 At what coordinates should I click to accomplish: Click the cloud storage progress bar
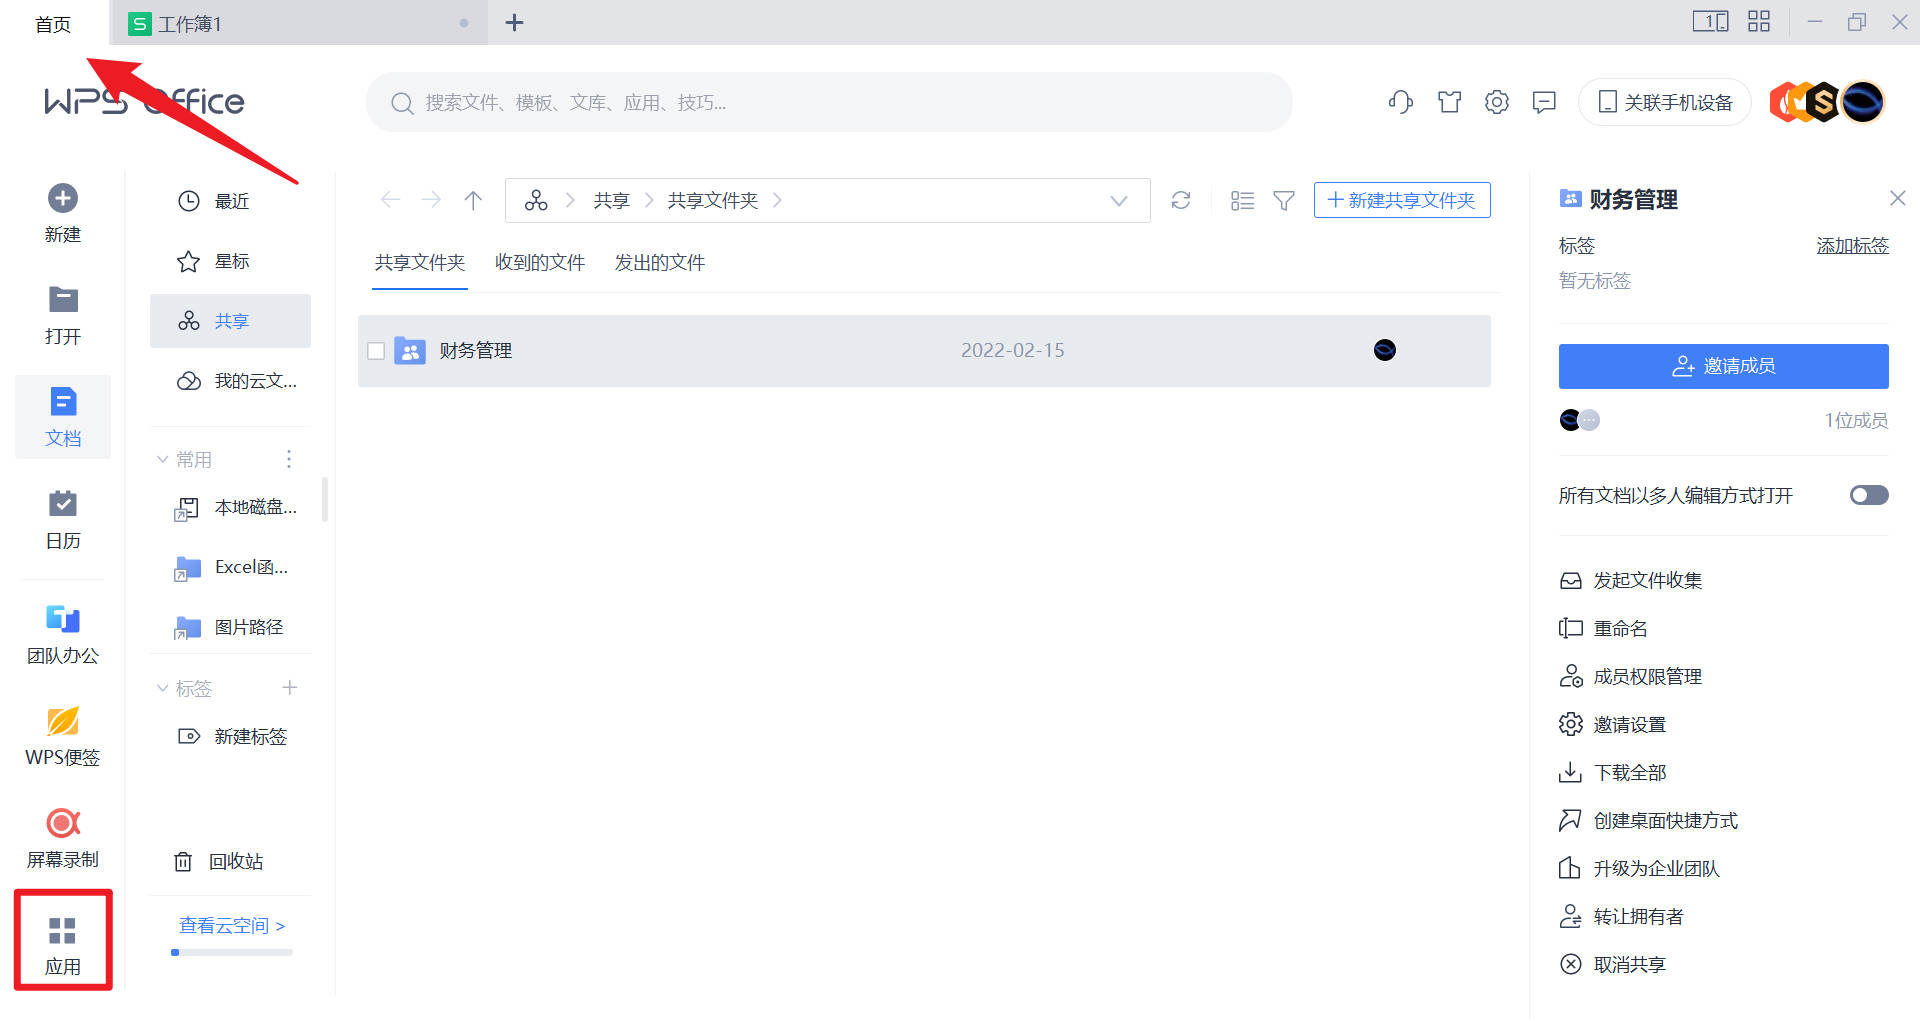coord(230,952)
